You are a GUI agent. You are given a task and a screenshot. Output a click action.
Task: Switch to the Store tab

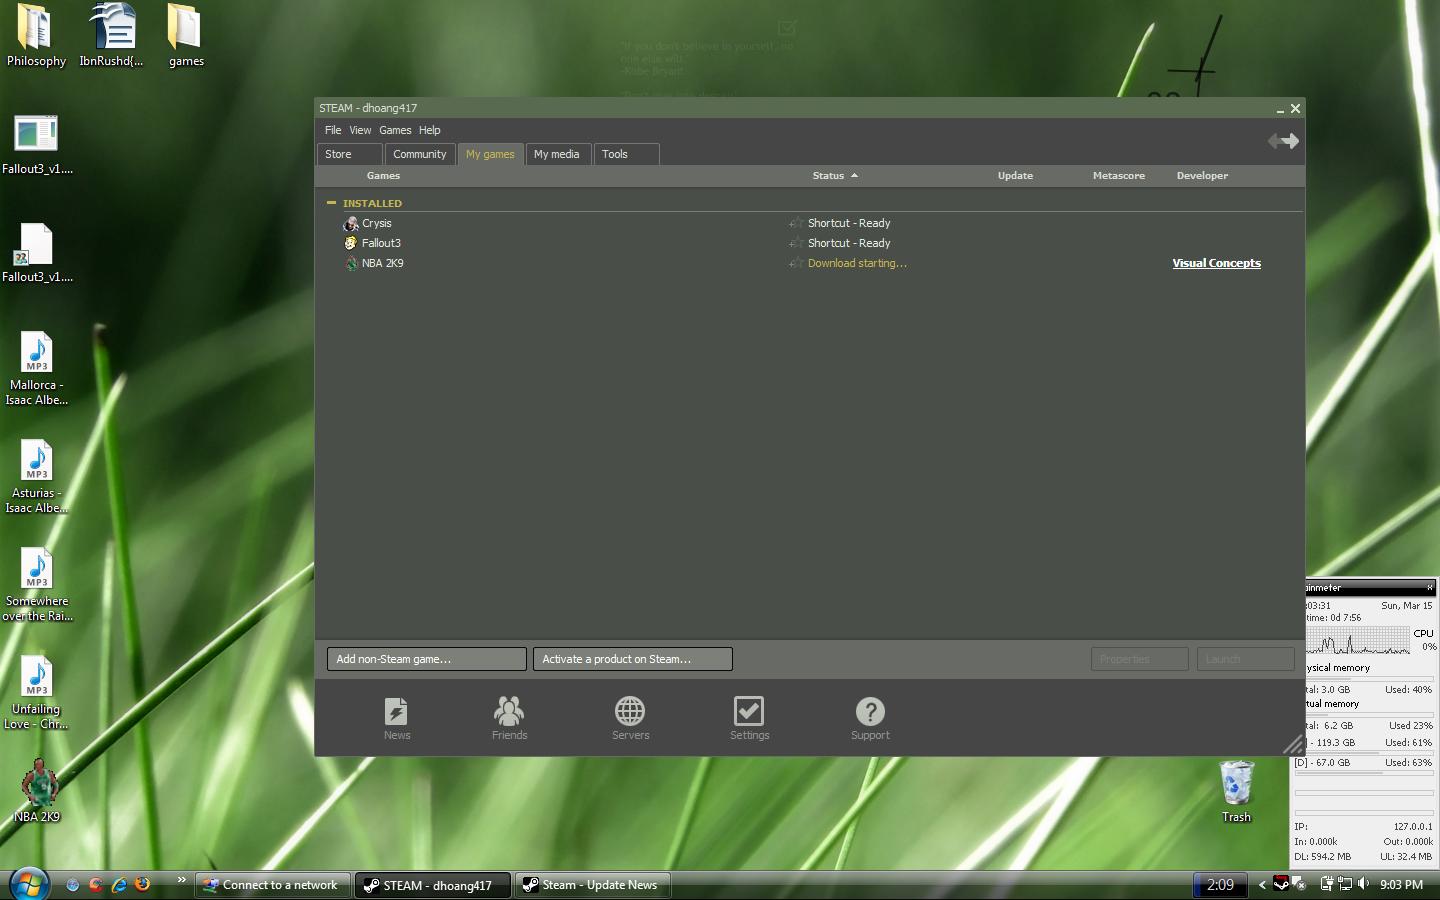tap(350, 154)
